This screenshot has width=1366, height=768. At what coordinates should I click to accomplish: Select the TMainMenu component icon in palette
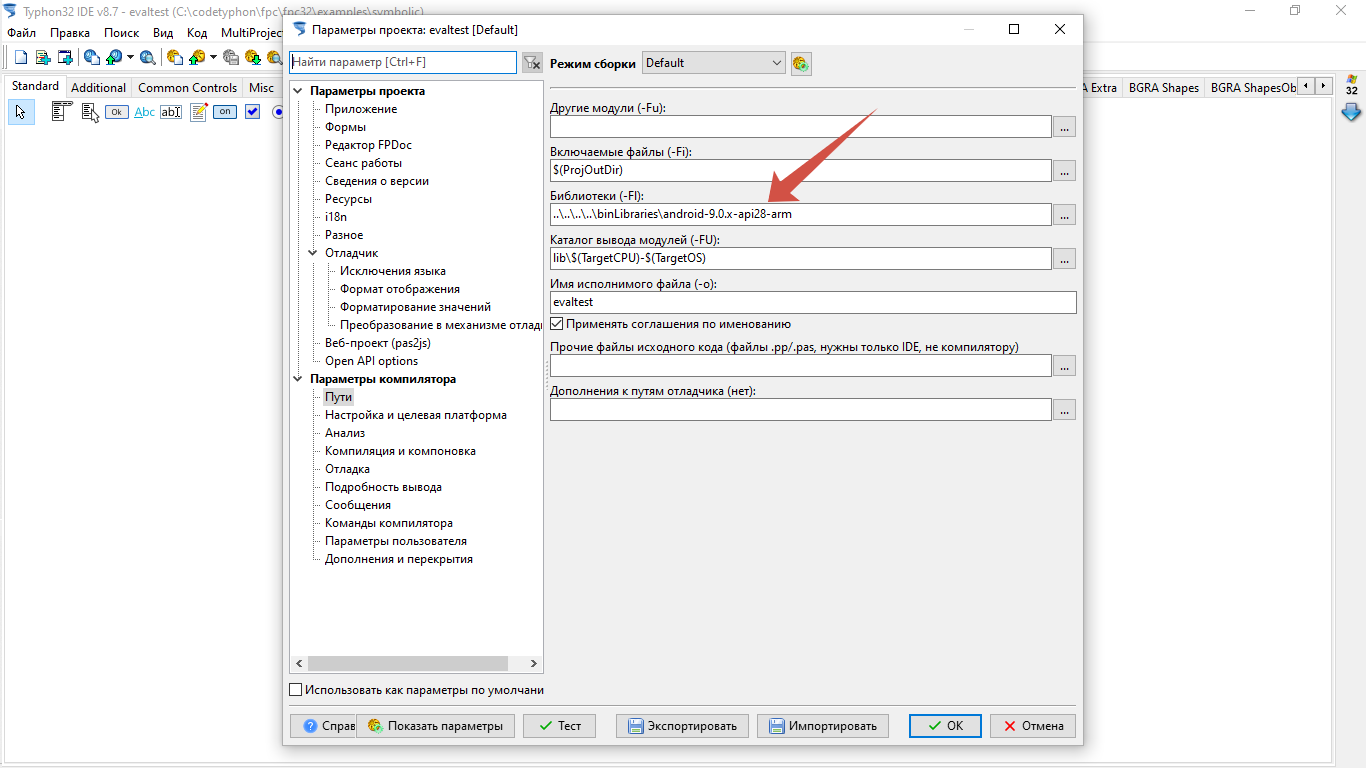62,112
